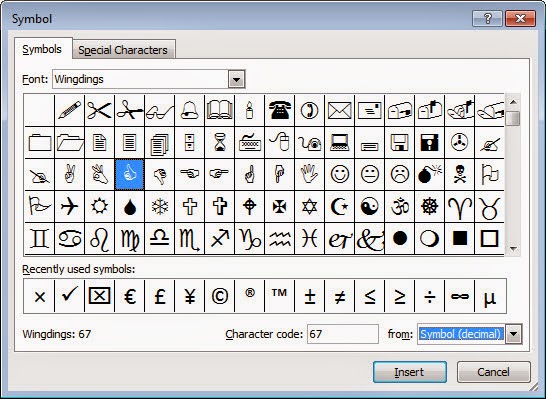Select the recently used division sign
This screenshot has width=546, height=399.
429,296
